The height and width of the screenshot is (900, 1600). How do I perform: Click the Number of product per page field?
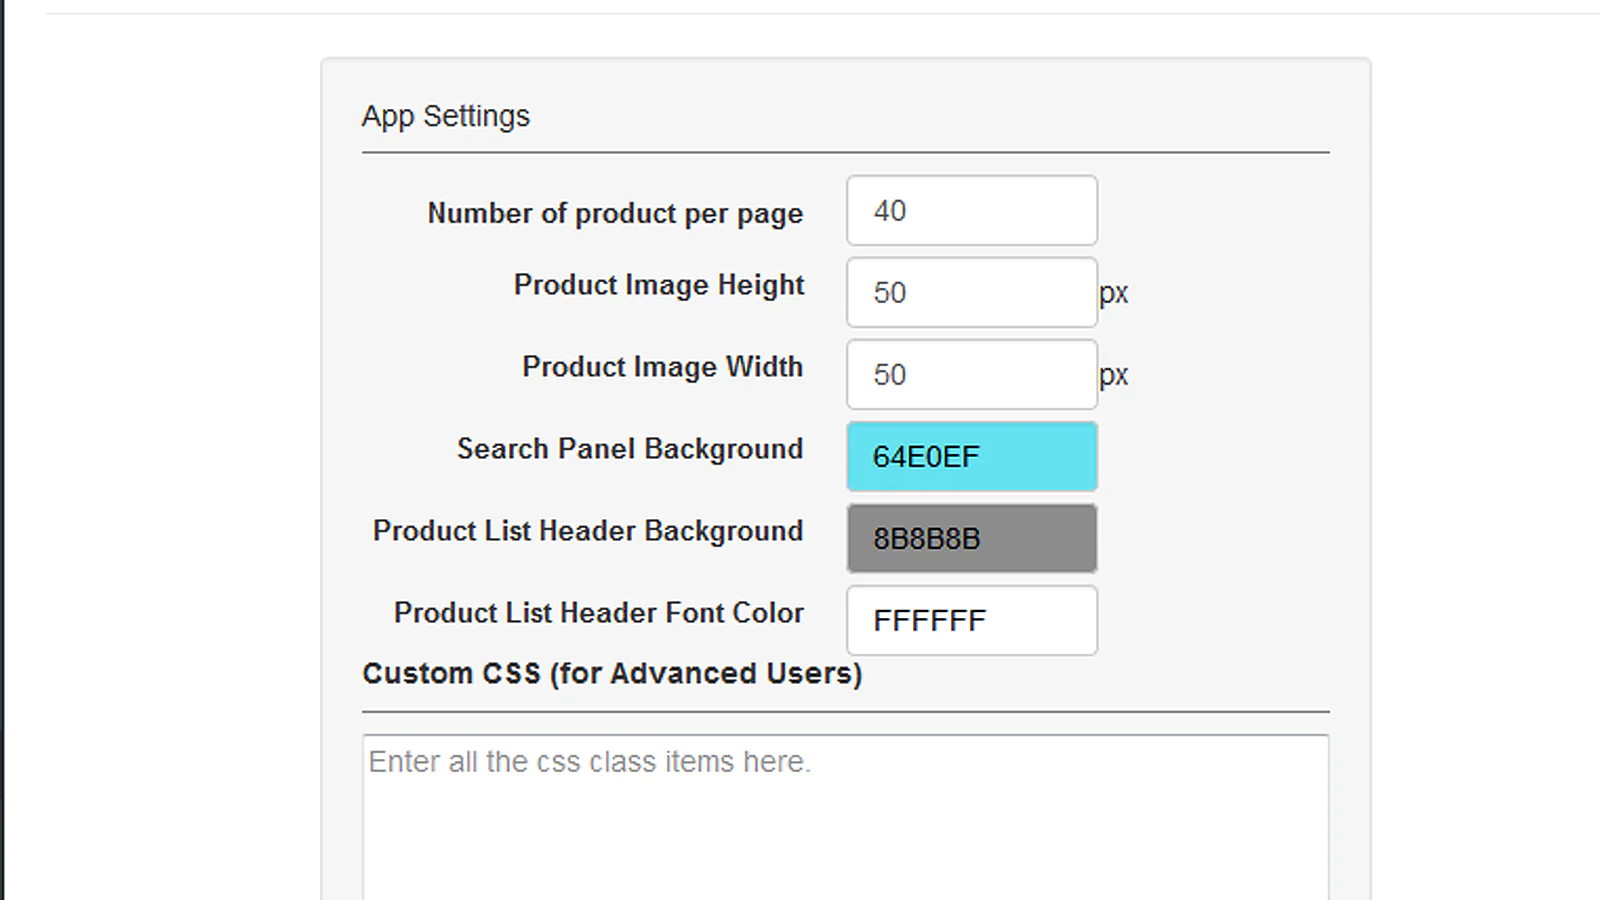970,210
